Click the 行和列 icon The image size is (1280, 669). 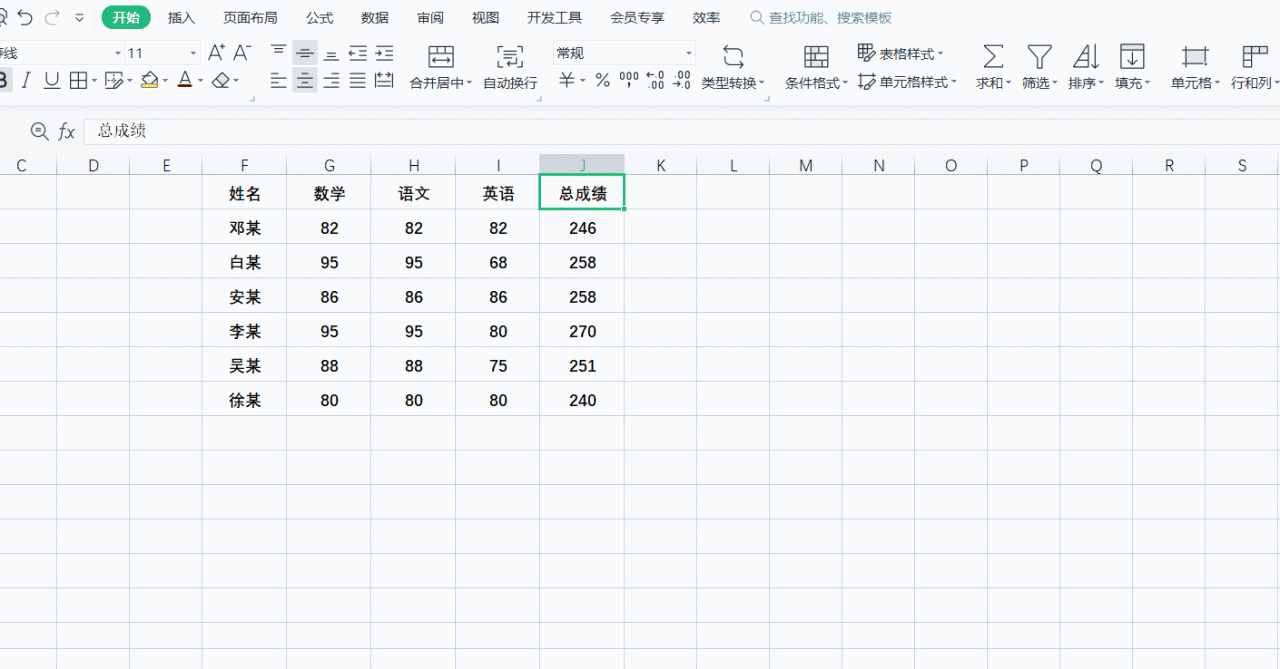1254,56
